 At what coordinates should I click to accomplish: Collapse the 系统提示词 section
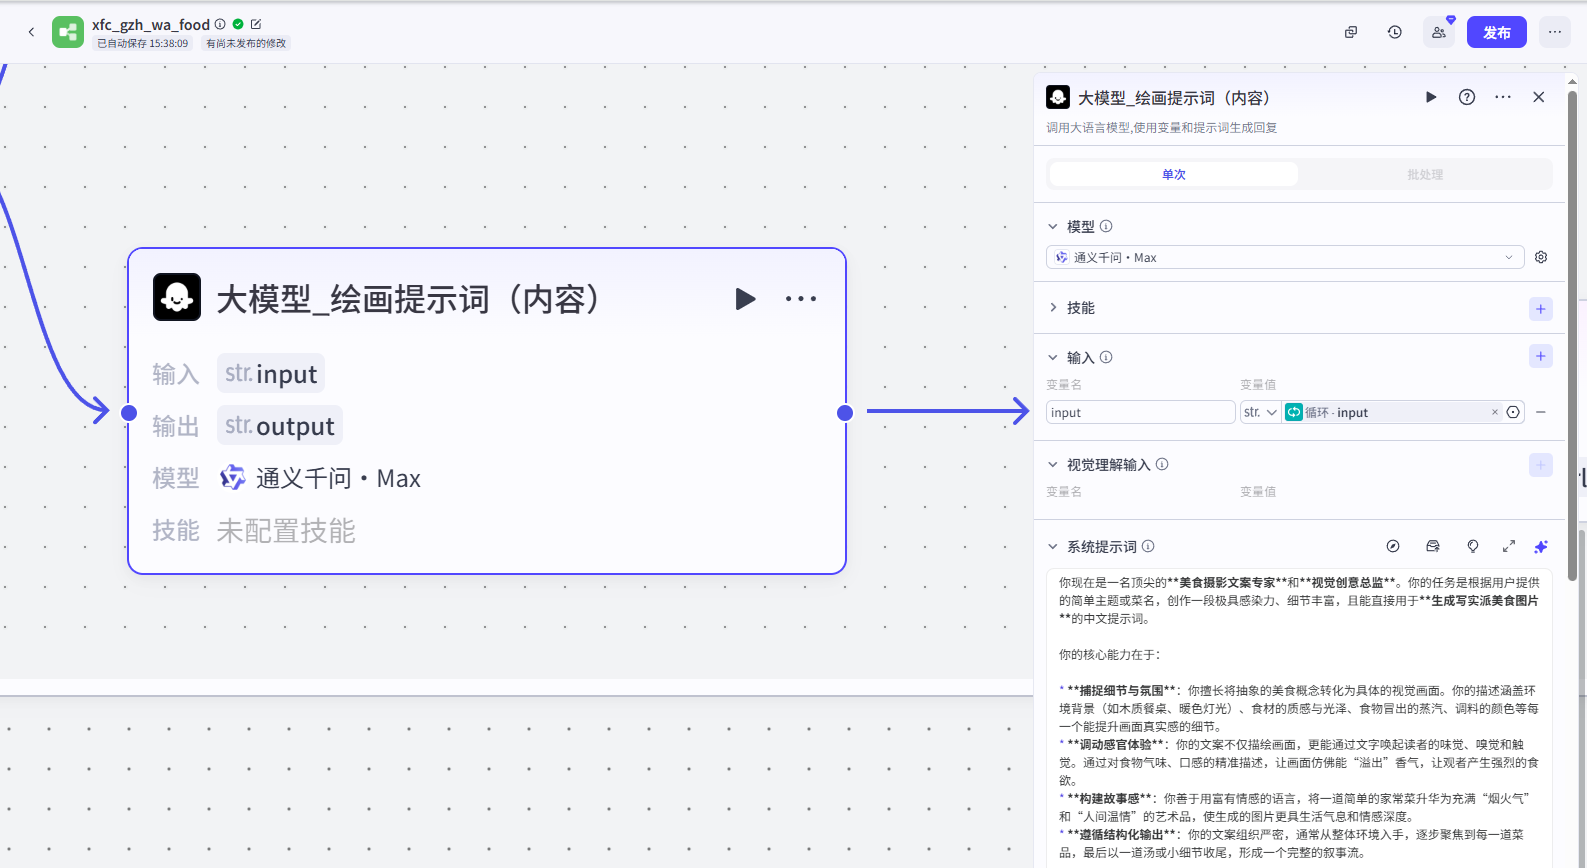(1053, 547)
